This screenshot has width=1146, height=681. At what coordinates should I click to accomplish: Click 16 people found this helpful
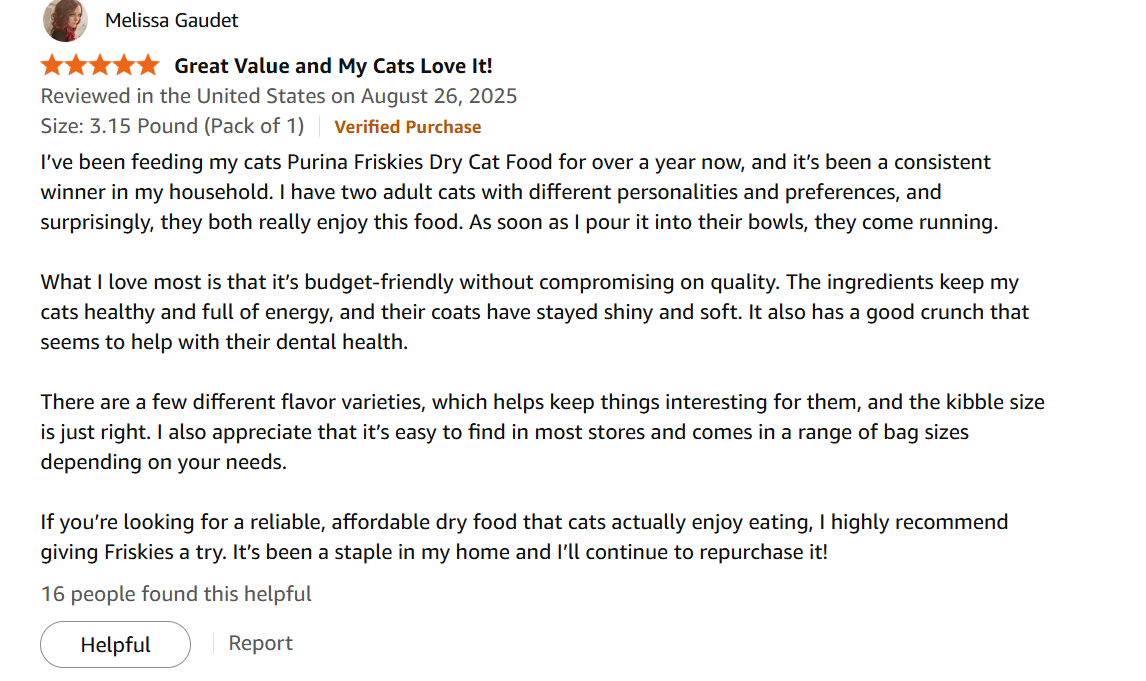click(175, 593)
